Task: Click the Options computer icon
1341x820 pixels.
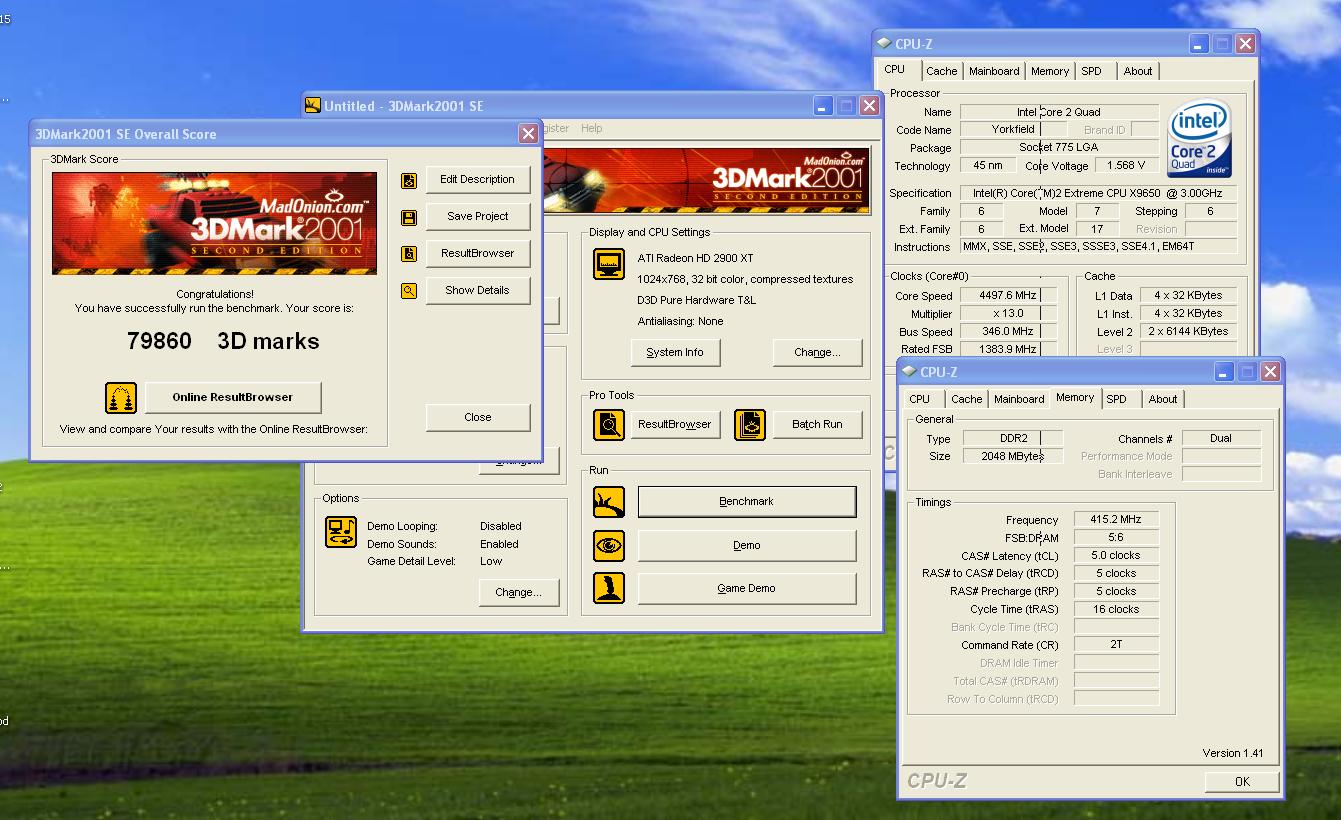Action: pos(341,531)
